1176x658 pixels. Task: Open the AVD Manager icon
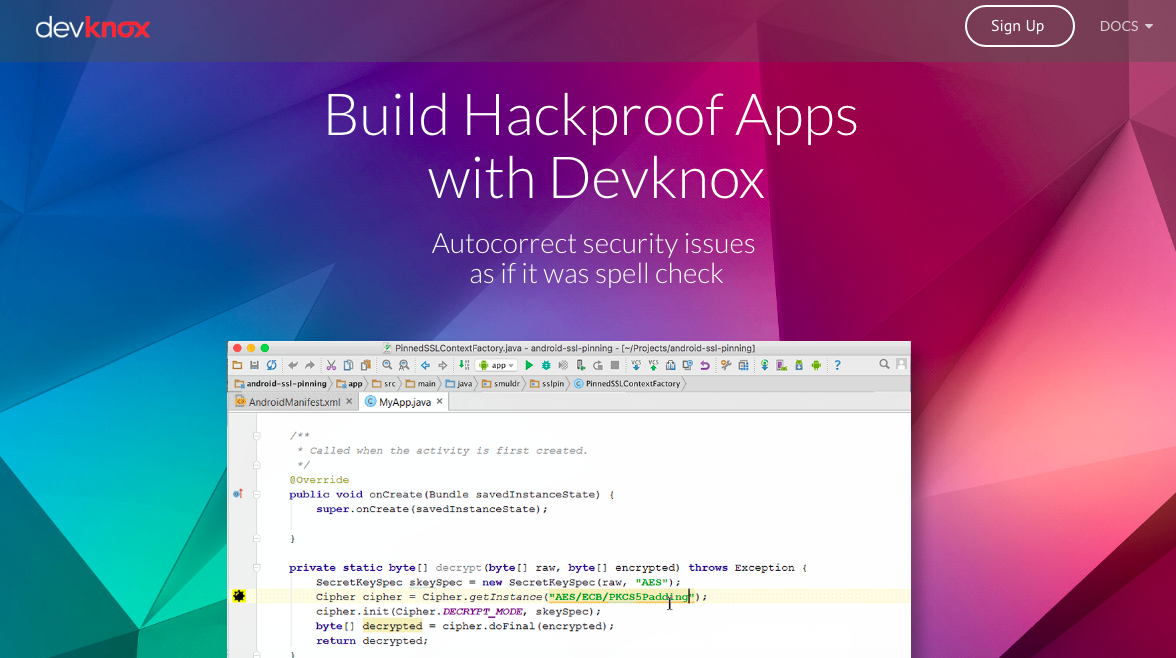[781, 365]
